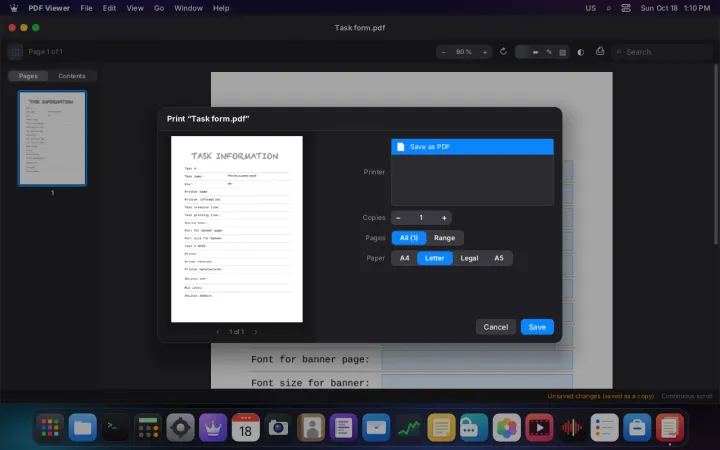Go to previous preview page arrow

(218, 332)
